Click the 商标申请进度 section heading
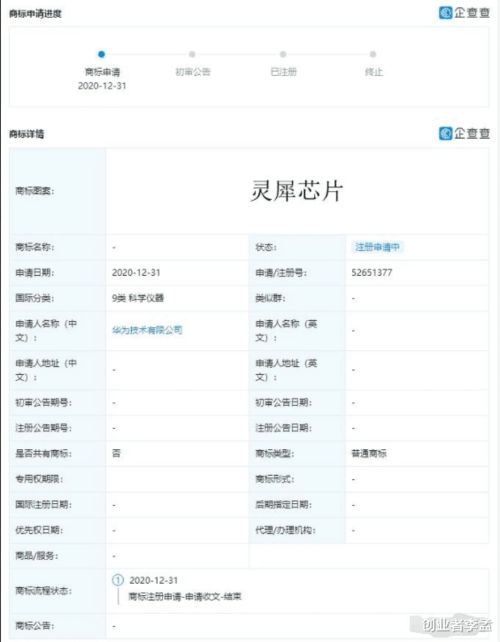 [35, 14]
